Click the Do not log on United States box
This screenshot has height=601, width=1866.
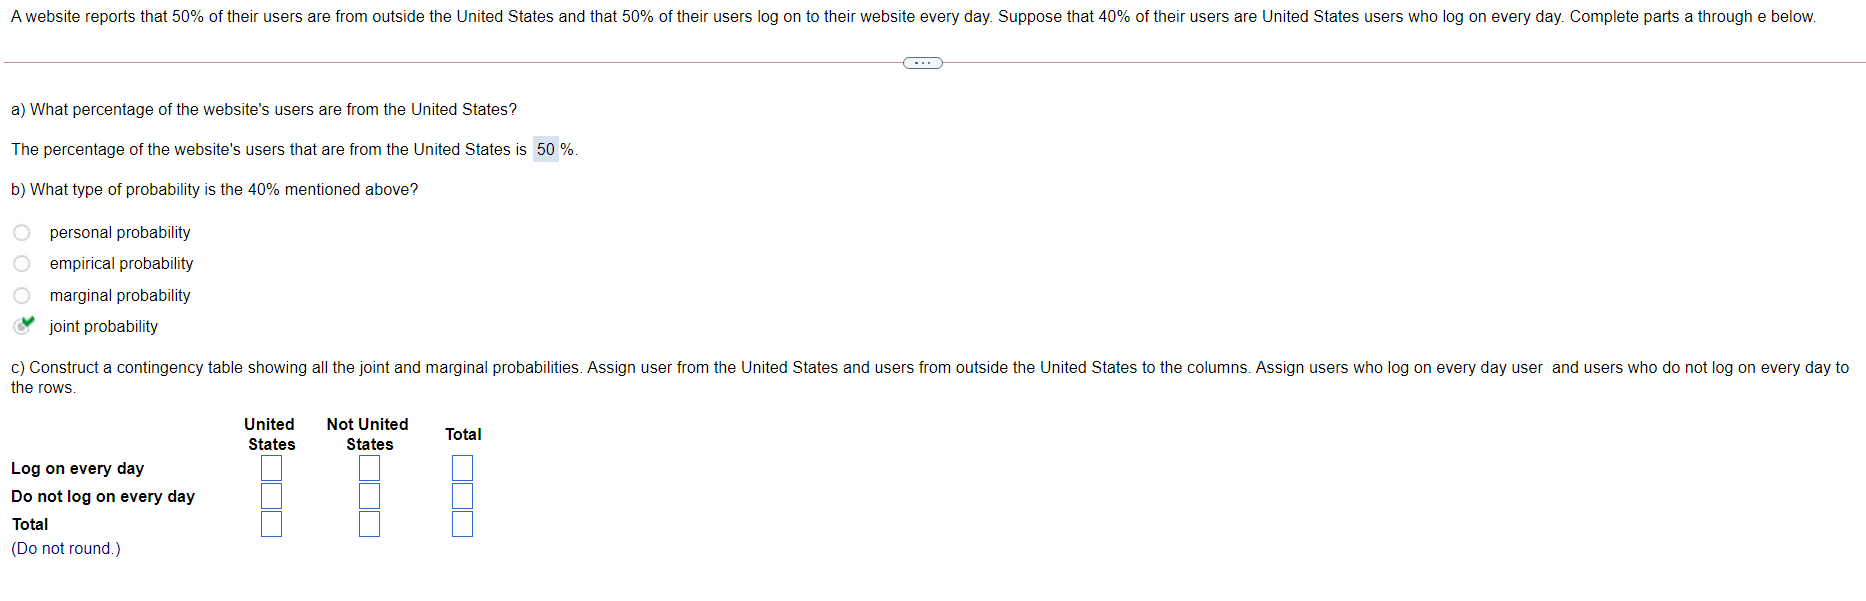(x=271, y=495)
